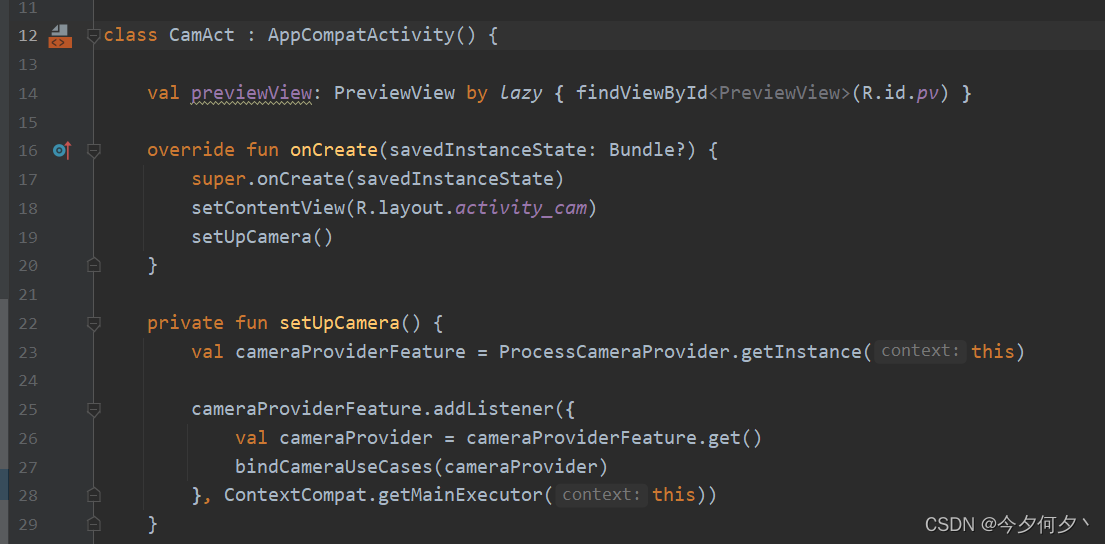Click the private keyword on line 22
Viewport: 1105px width, 544px height.
click(185, 323)
